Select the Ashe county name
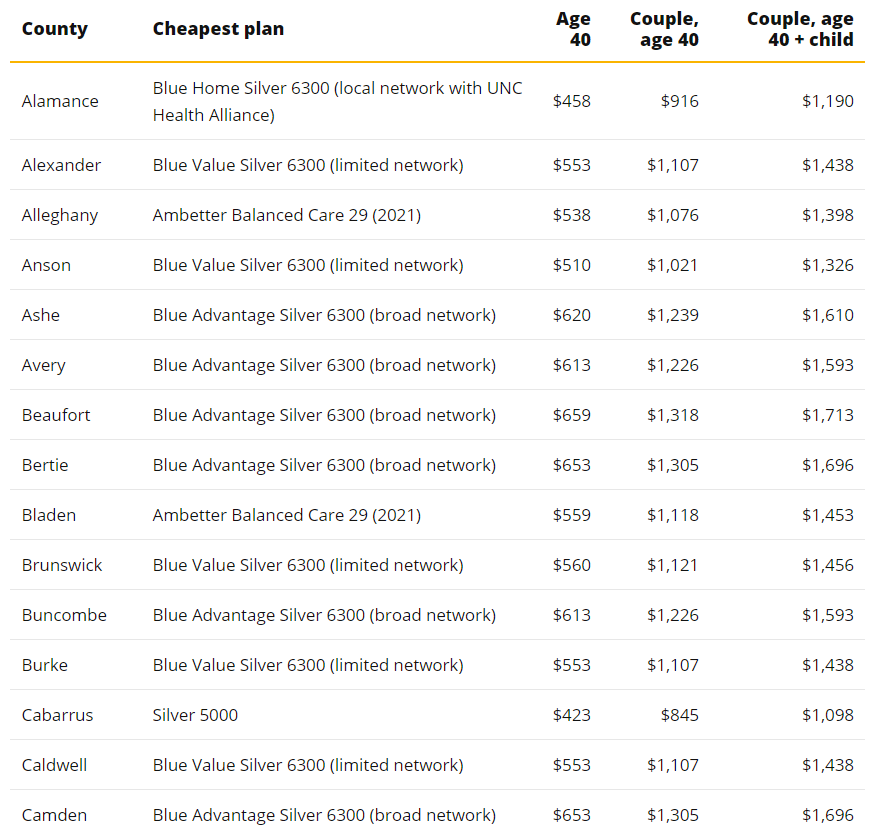The image size is (874, 832). pos(41,315)
